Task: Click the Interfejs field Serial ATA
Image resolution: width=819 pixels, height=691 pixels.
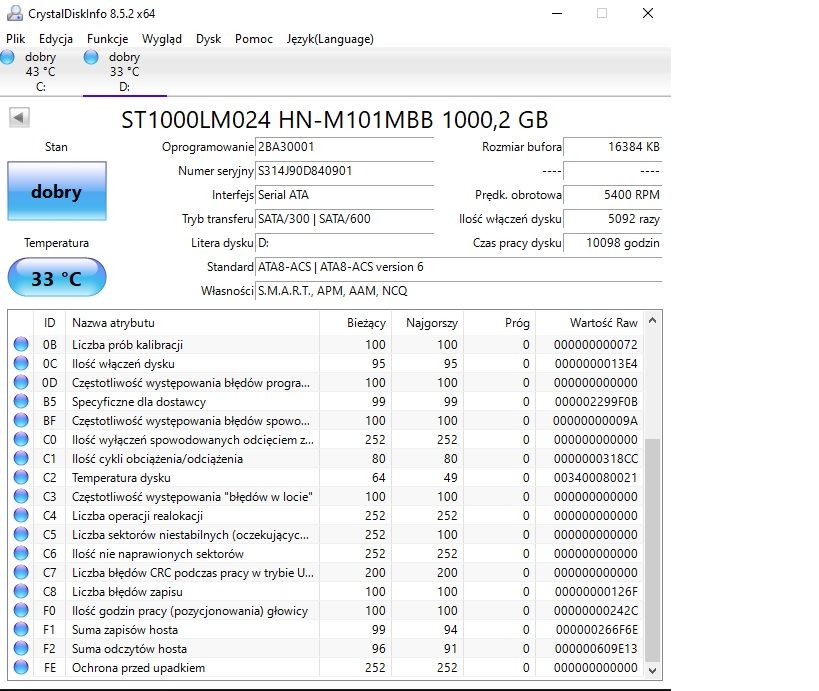Action: click(344, 195)
